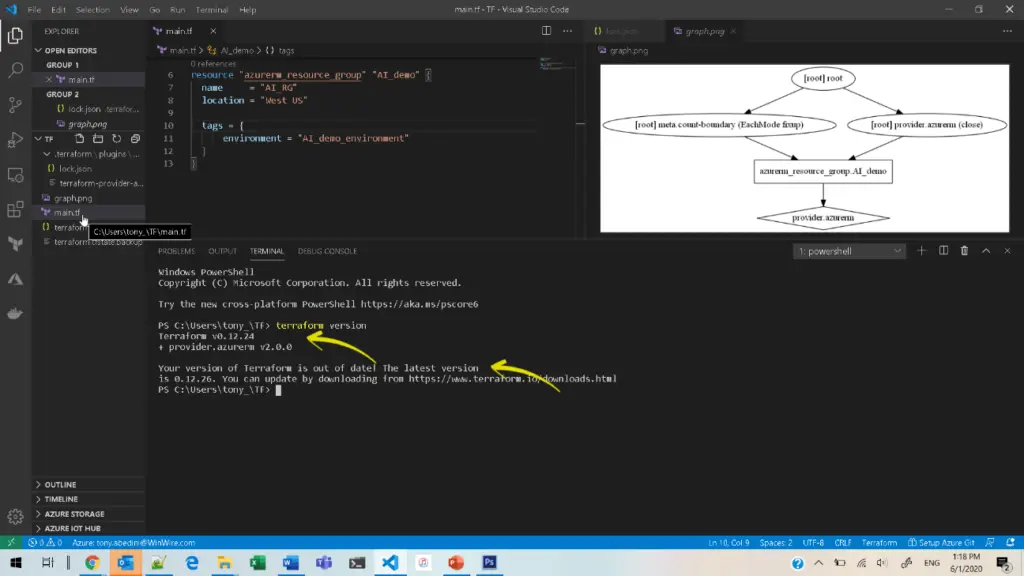The height and width of the screenshot is (576, 1024).
Task: Click Spaces: 2 indentation indicator
Action: click(776, 542)
